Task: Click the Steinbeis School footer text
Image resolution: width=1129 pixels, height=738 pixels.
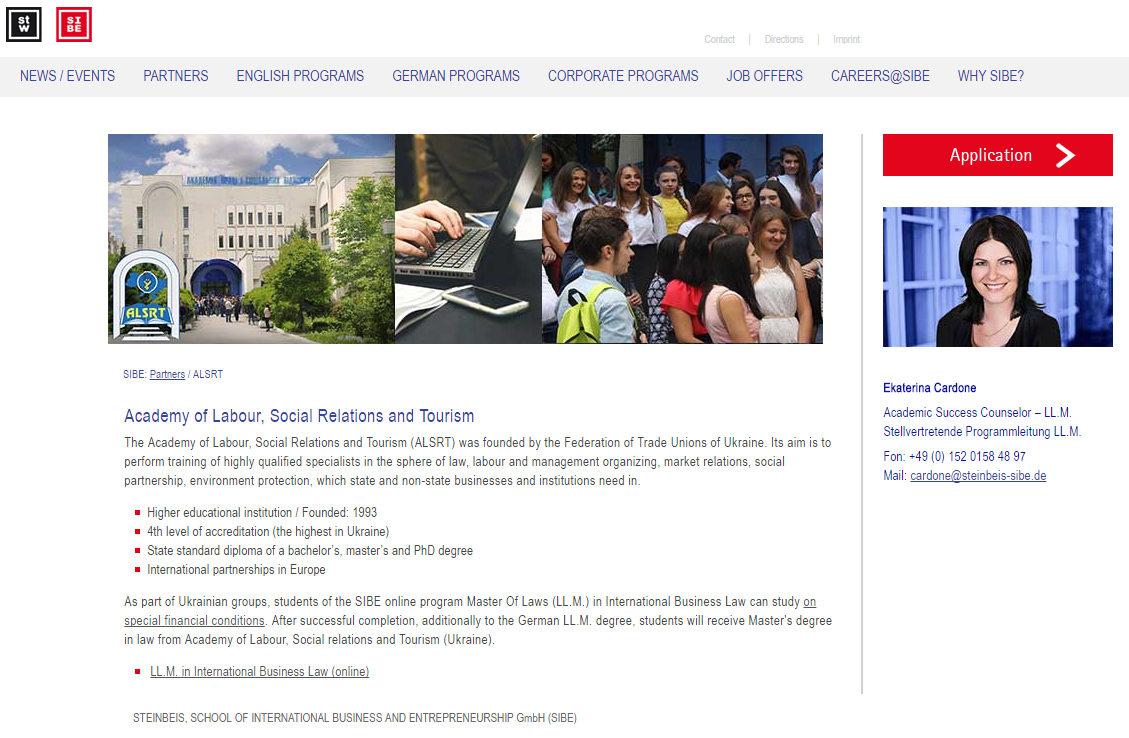Action: 355,718
